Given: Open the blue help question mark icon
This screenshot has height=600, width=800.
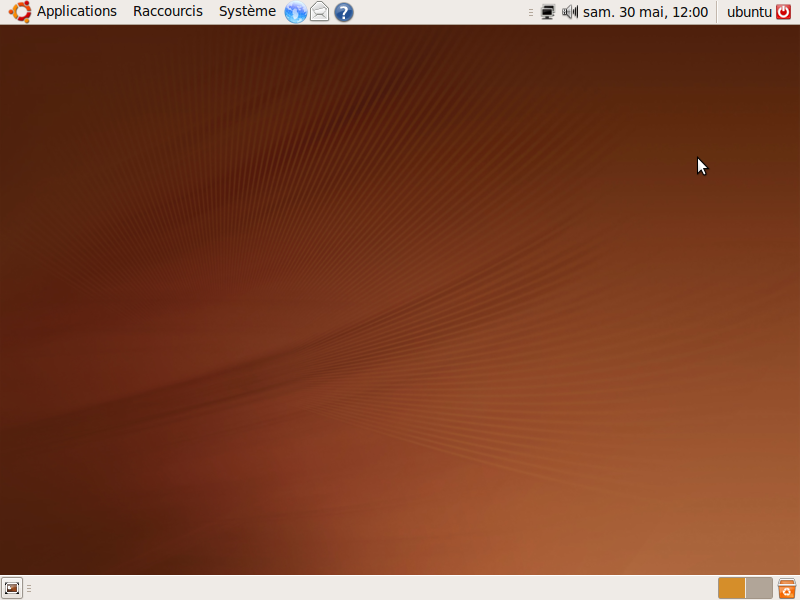Looking at the screenshot, I should tap(344, 12).
